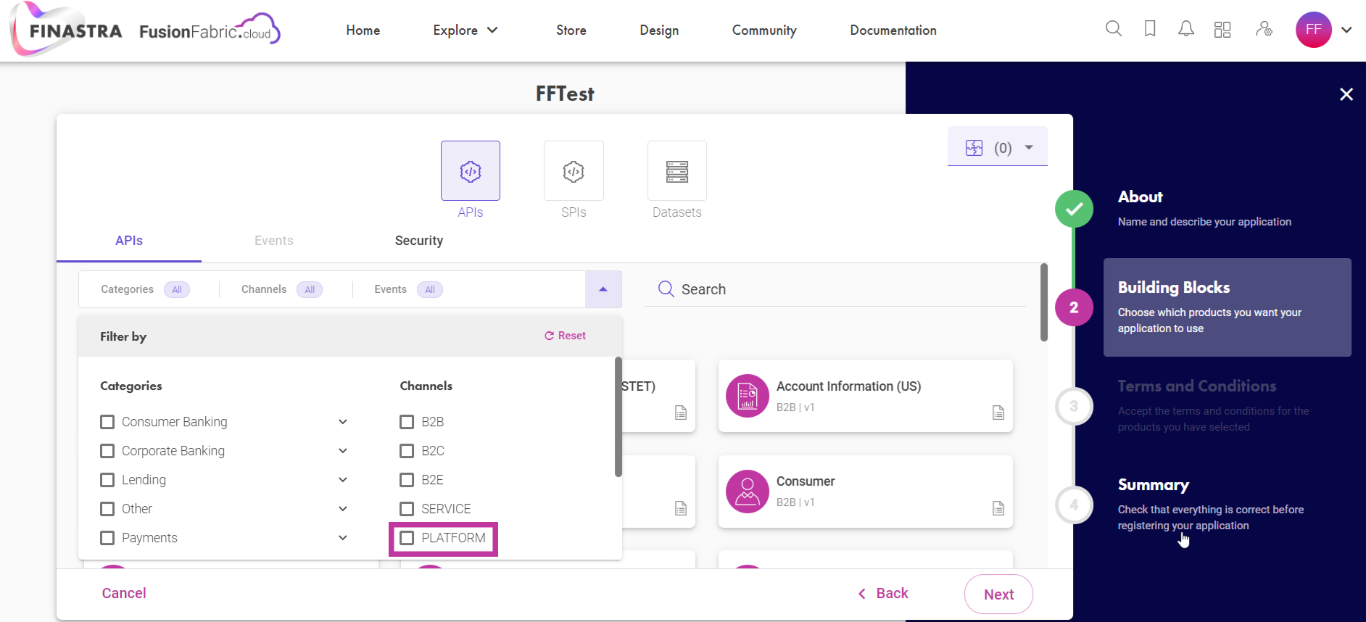Expand the Consumer Banking category chevron
The image size is (1366, 622).
(x=343, y=422)
